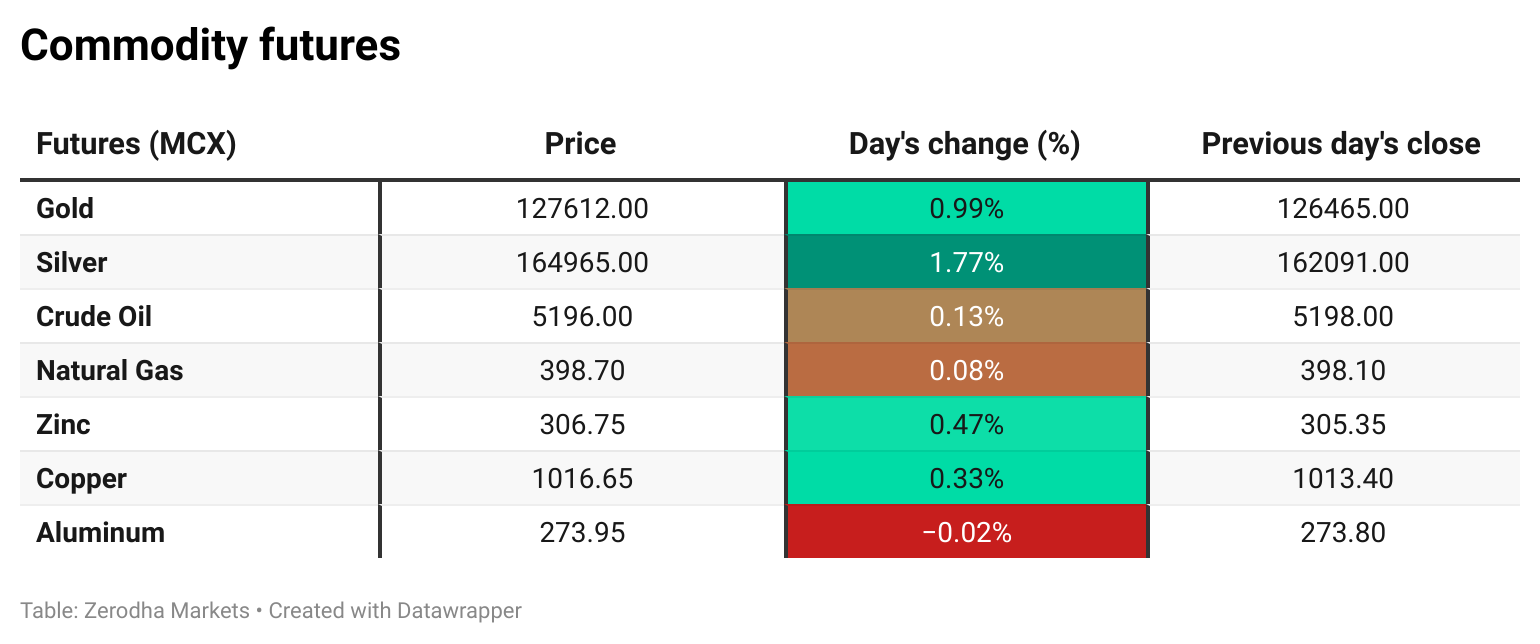Select the Day's change (%) column header
The image size is (1540, 644).
964,144
